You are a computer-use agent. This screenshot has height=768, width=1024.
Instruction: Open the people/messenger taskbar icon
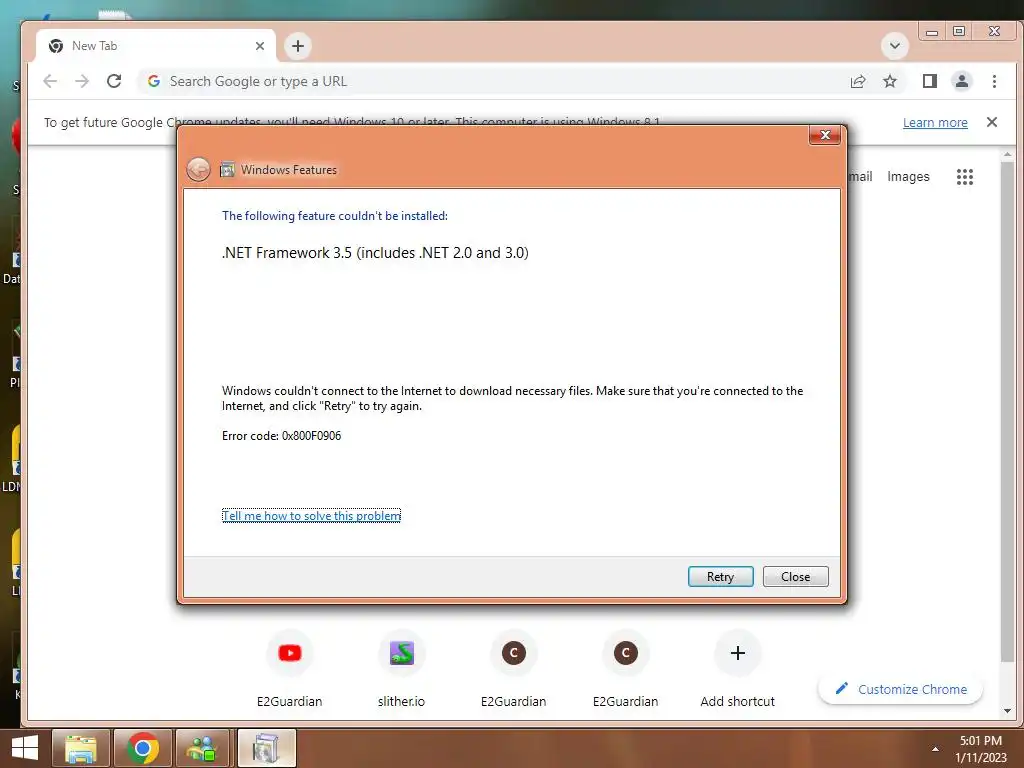click(x=201, y=748)
